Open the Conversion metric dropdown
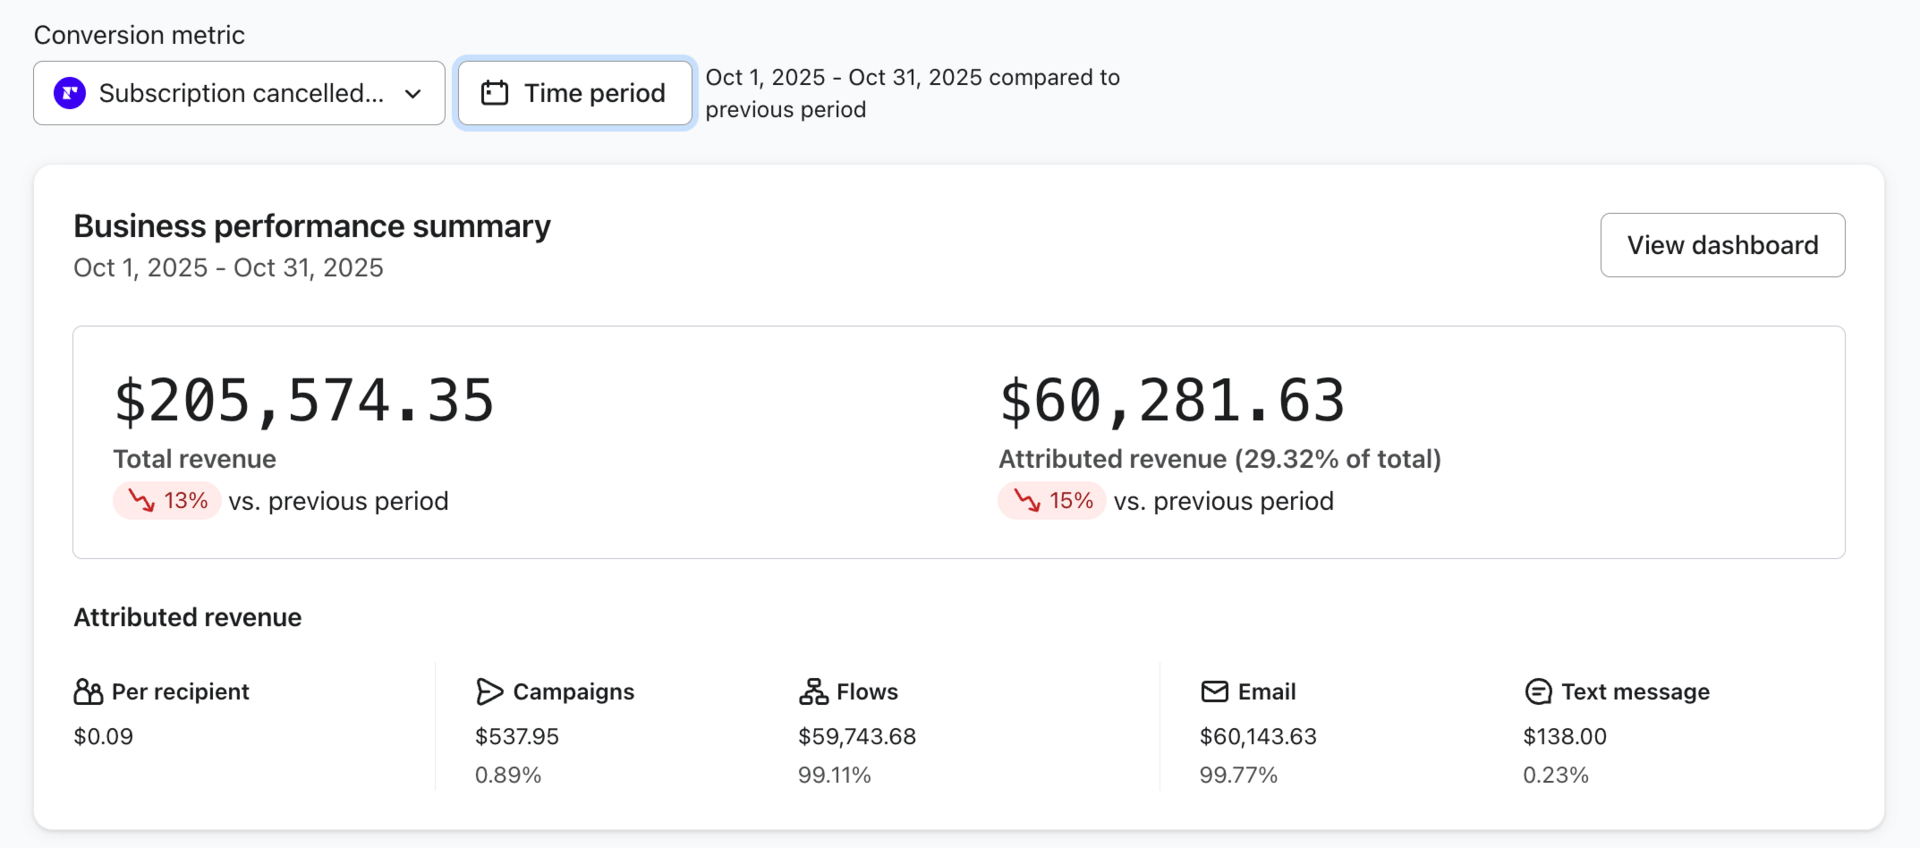The image size is (1920, 848). coord(239,93)
